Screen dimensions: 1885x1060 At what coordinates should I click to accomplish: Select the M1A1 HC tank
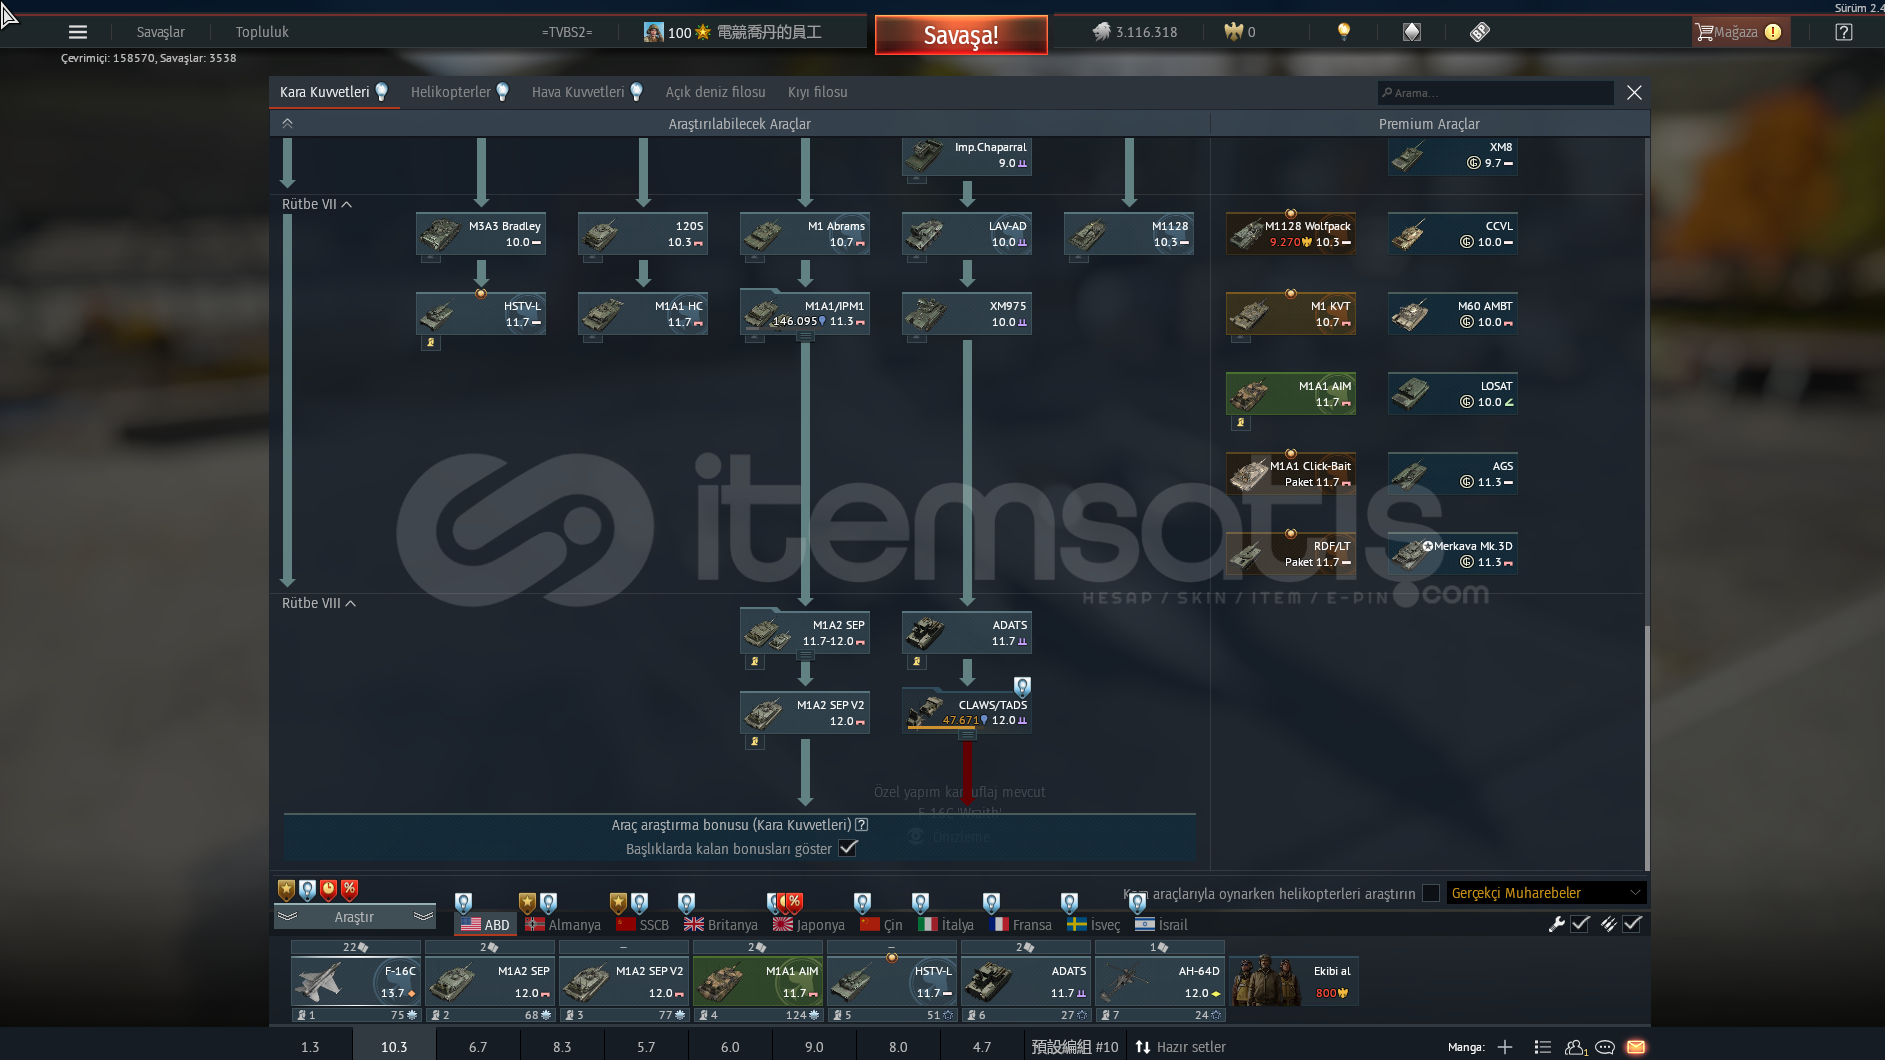coord(643,314)
